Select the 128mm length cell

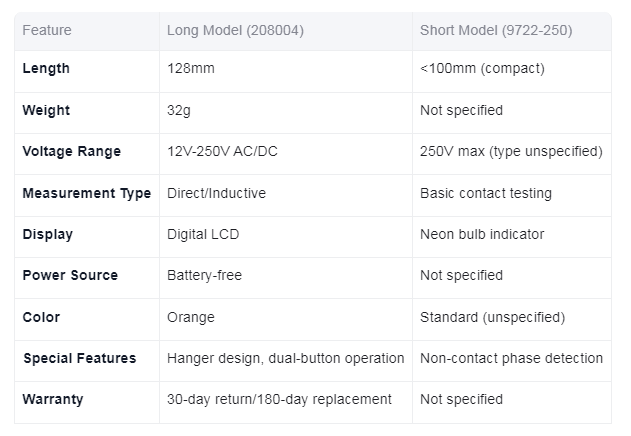191,68
